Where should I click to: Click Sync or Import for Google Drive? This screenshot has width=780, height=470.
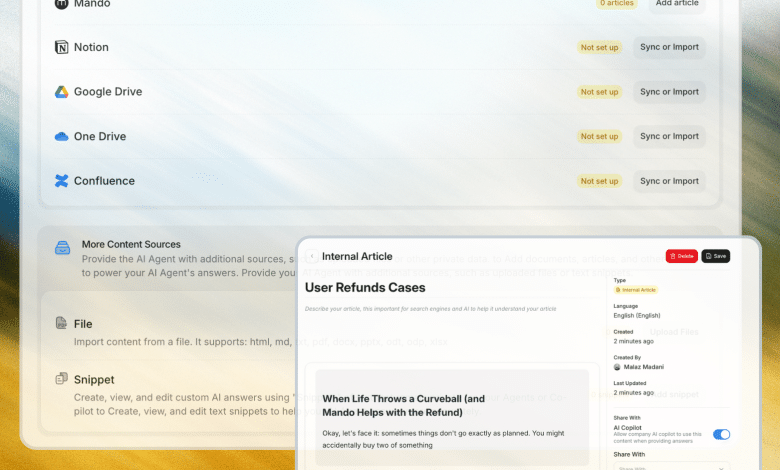669,92
